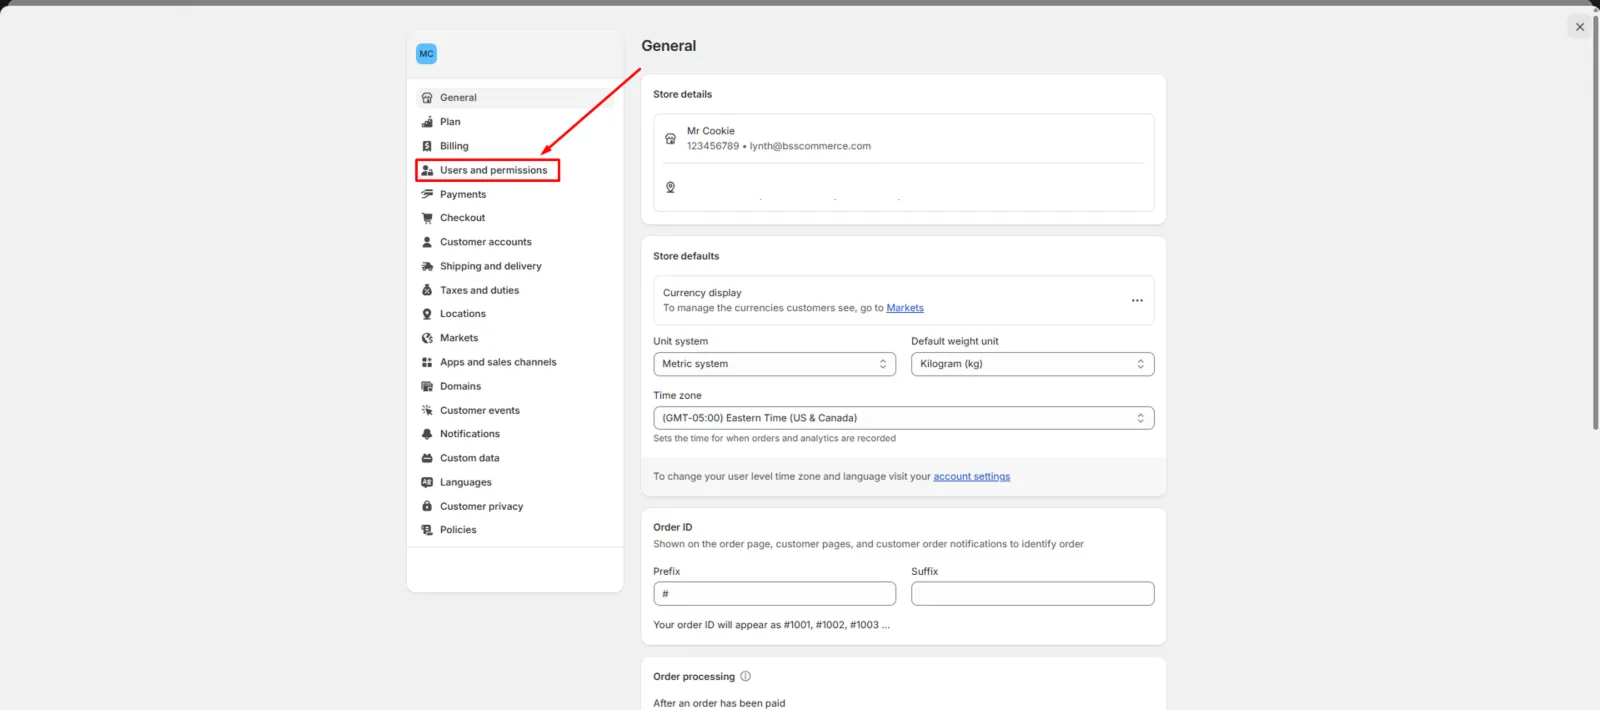Viewport: 1600px width, 710px height.
Task: Click the Mr Cookie store name
Action: (x=711, y=131)
